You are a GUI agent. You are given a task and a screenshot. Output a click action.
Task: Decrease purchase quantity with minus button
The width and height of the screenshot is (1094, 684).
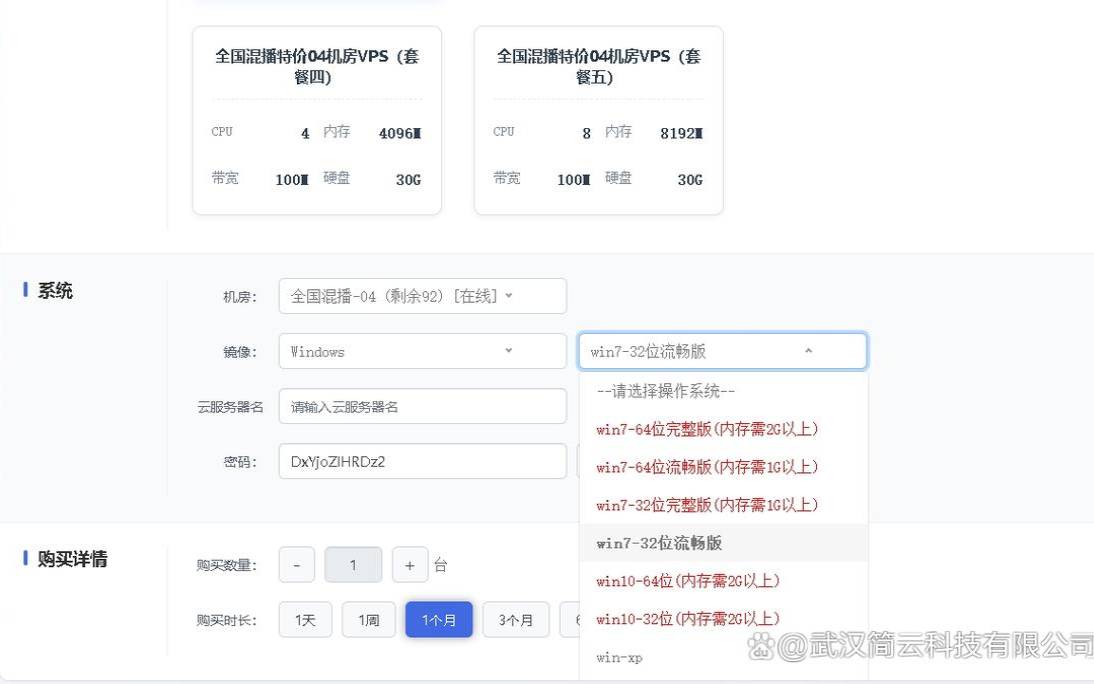click(296, 564)
